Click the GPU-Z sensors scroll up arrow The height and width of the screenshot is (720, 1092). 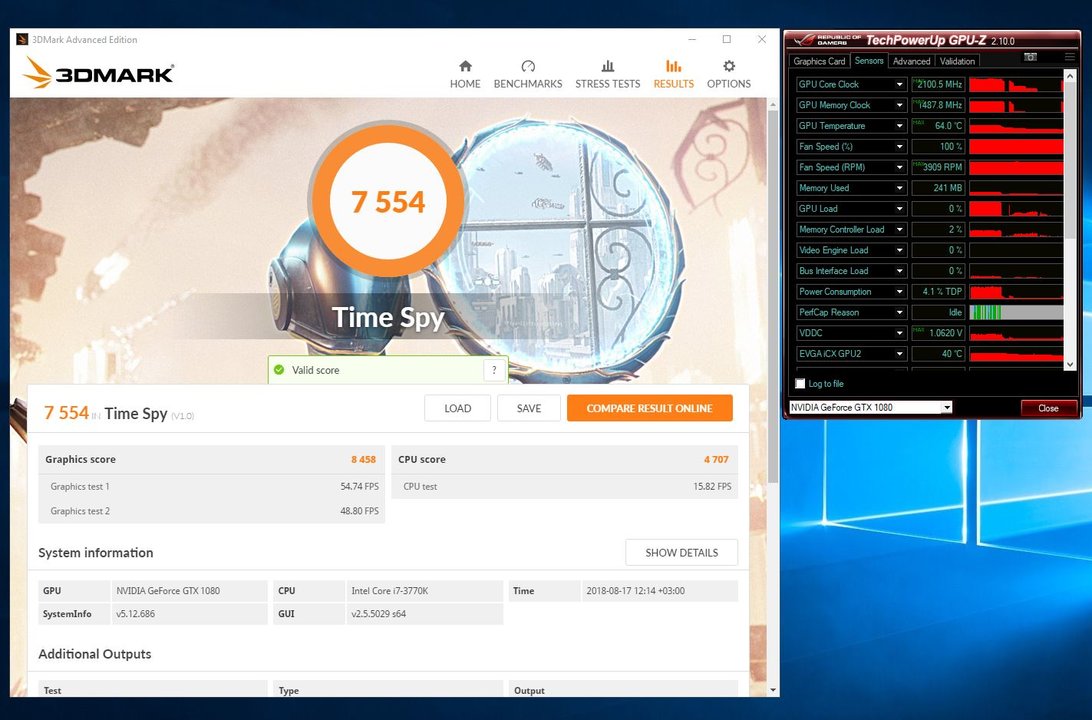click(x=1070, y=75)
